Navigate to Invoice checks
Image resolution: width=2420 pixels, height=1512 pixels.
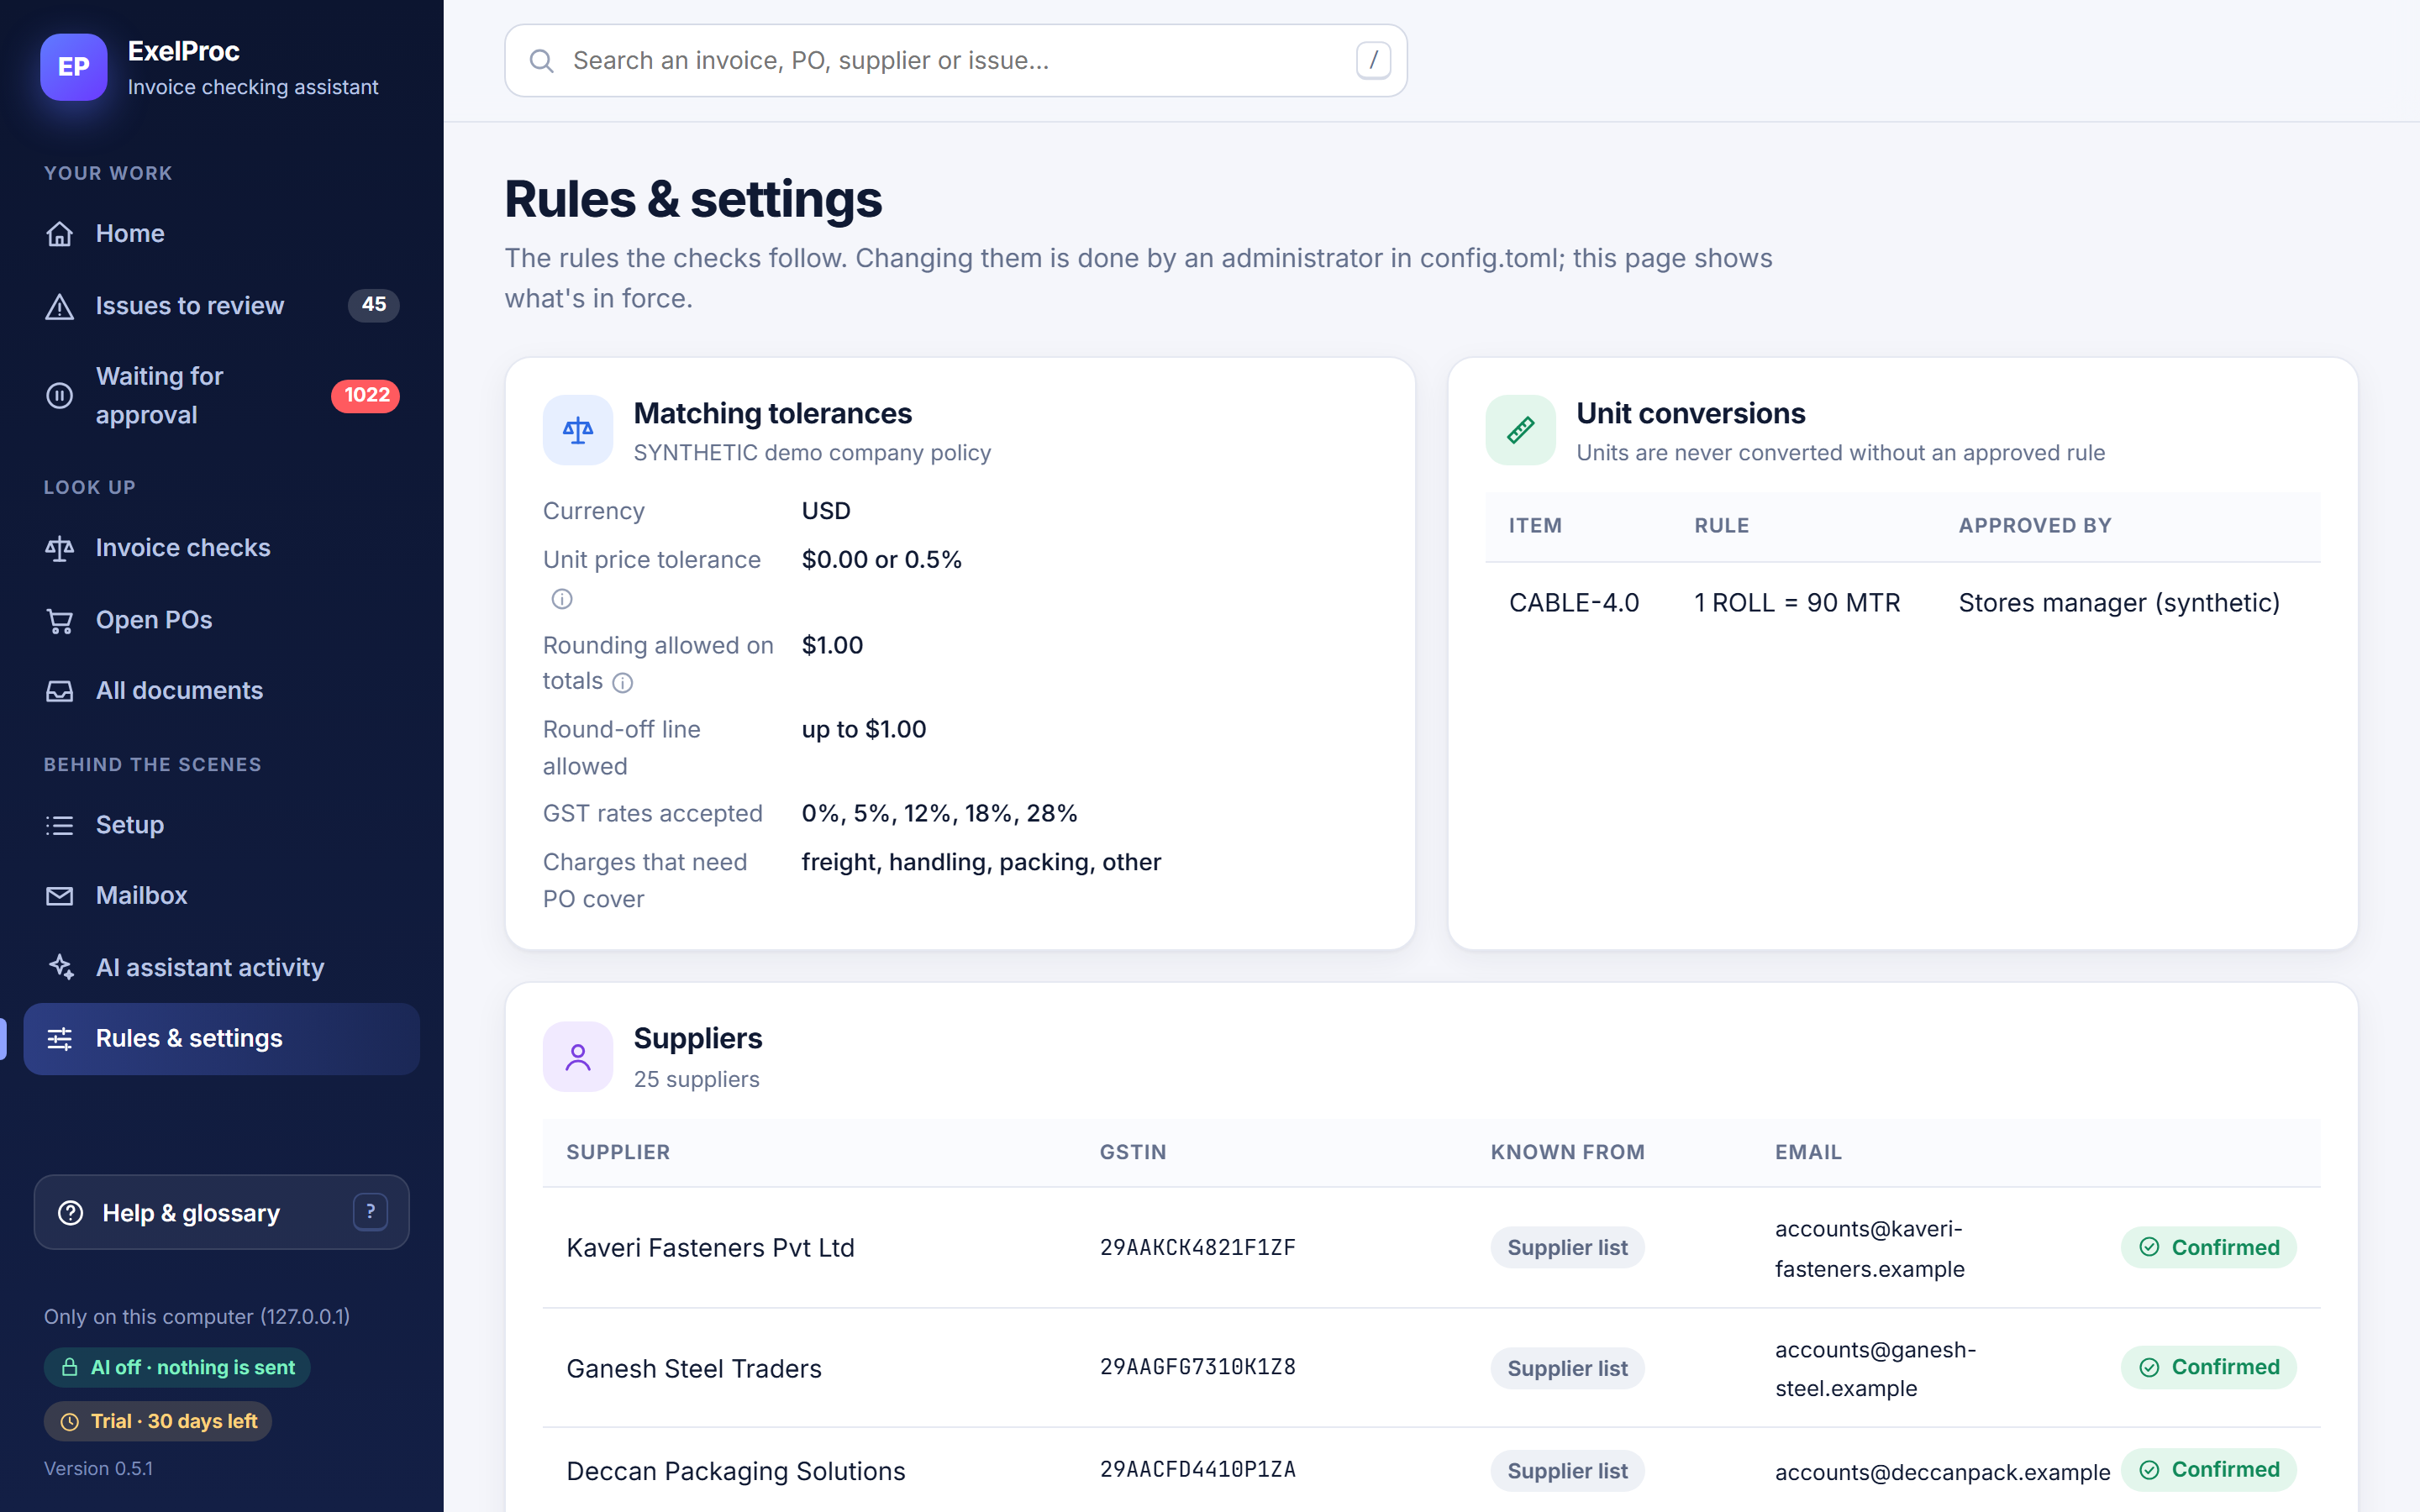[221, 548]
